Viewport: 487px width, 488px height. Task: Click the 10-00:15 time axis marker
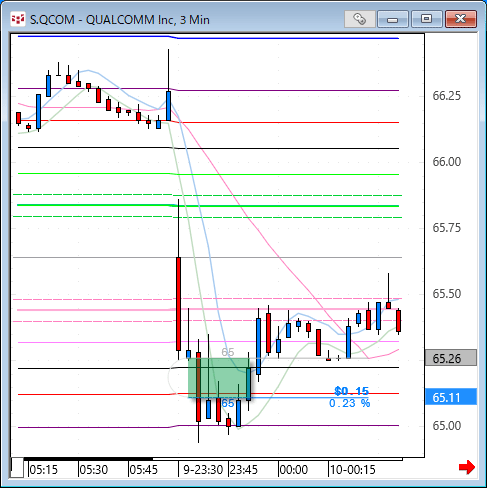coord(353,470)
